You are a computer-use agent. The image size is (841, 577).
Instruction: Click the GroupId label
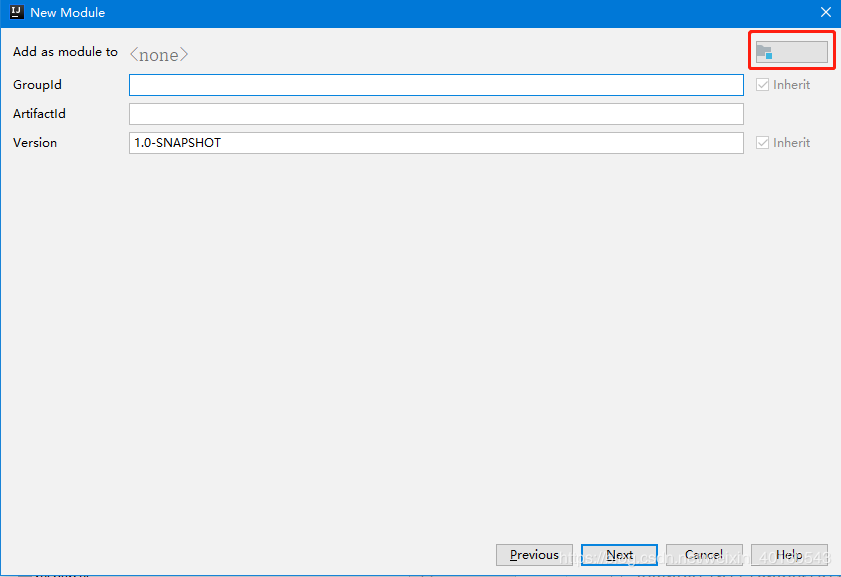[37, 85]
